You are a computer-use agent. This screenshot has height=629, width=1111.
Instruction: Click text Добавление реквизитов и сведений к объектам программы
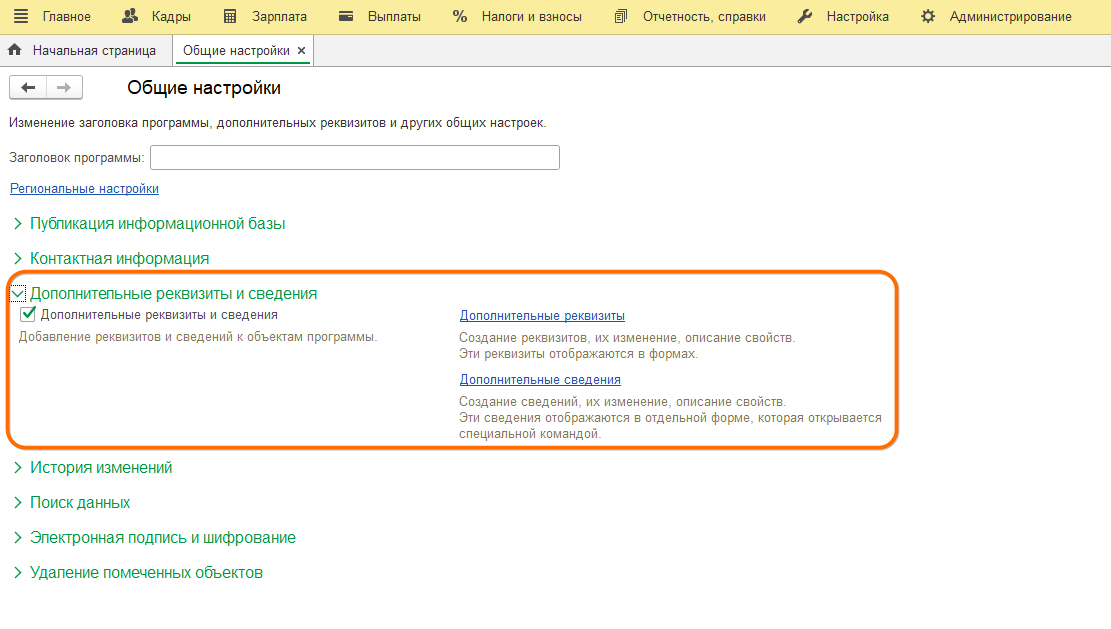click(x=198, y=337)
